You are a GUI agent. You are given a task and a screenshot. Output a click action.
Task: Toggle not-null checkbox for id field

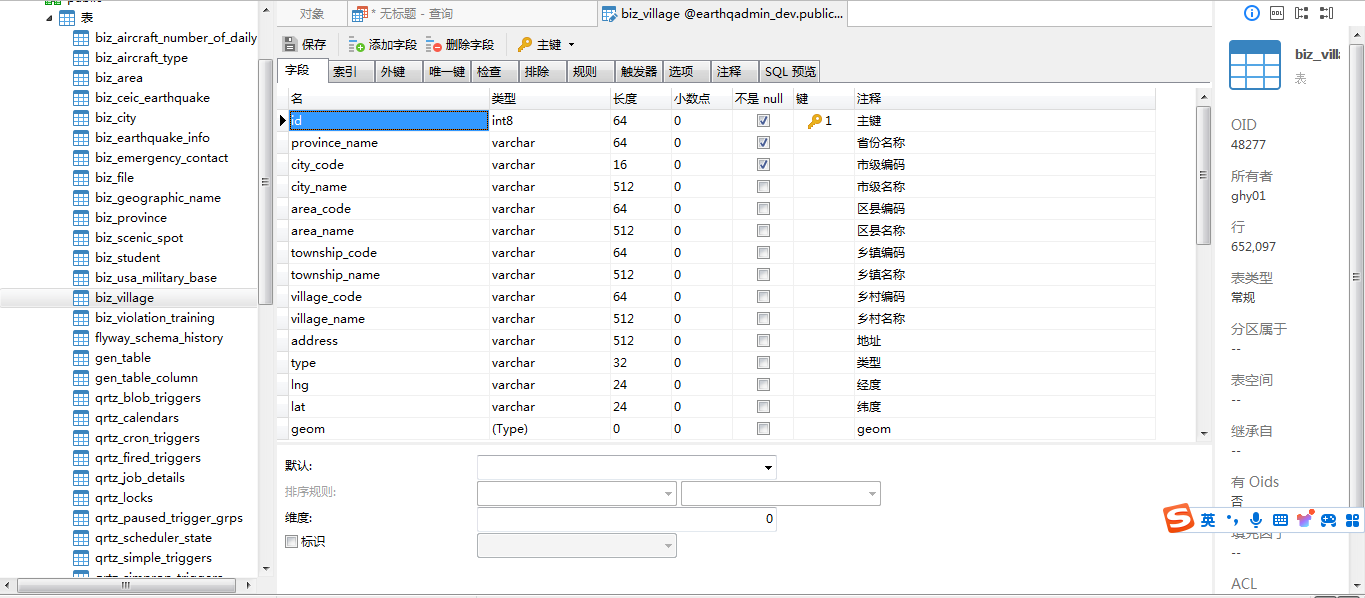[763, 121]
